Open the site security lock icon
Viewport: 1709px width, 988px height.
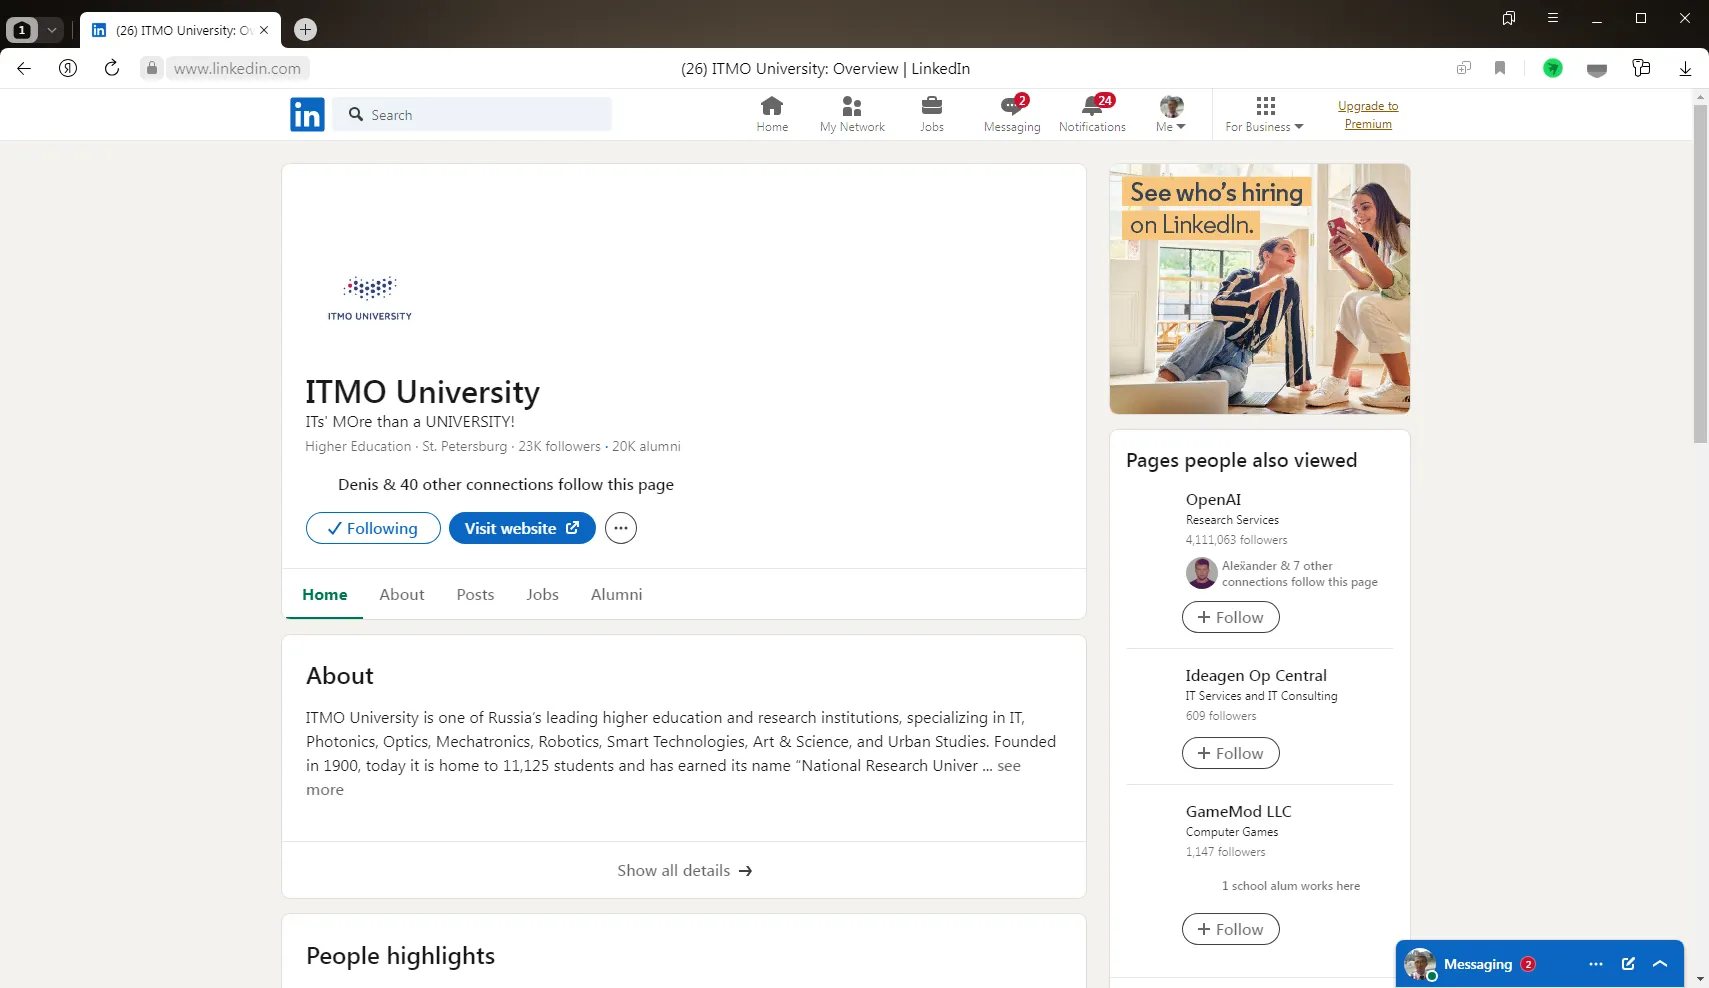152,68
